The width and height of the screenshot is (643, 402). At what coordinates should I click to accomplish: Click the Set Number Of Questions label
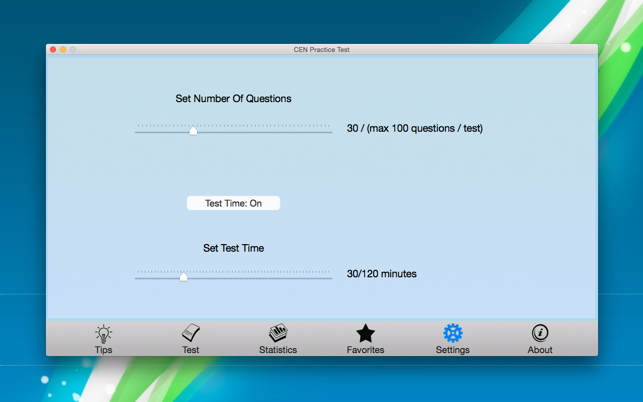[233, 98]
